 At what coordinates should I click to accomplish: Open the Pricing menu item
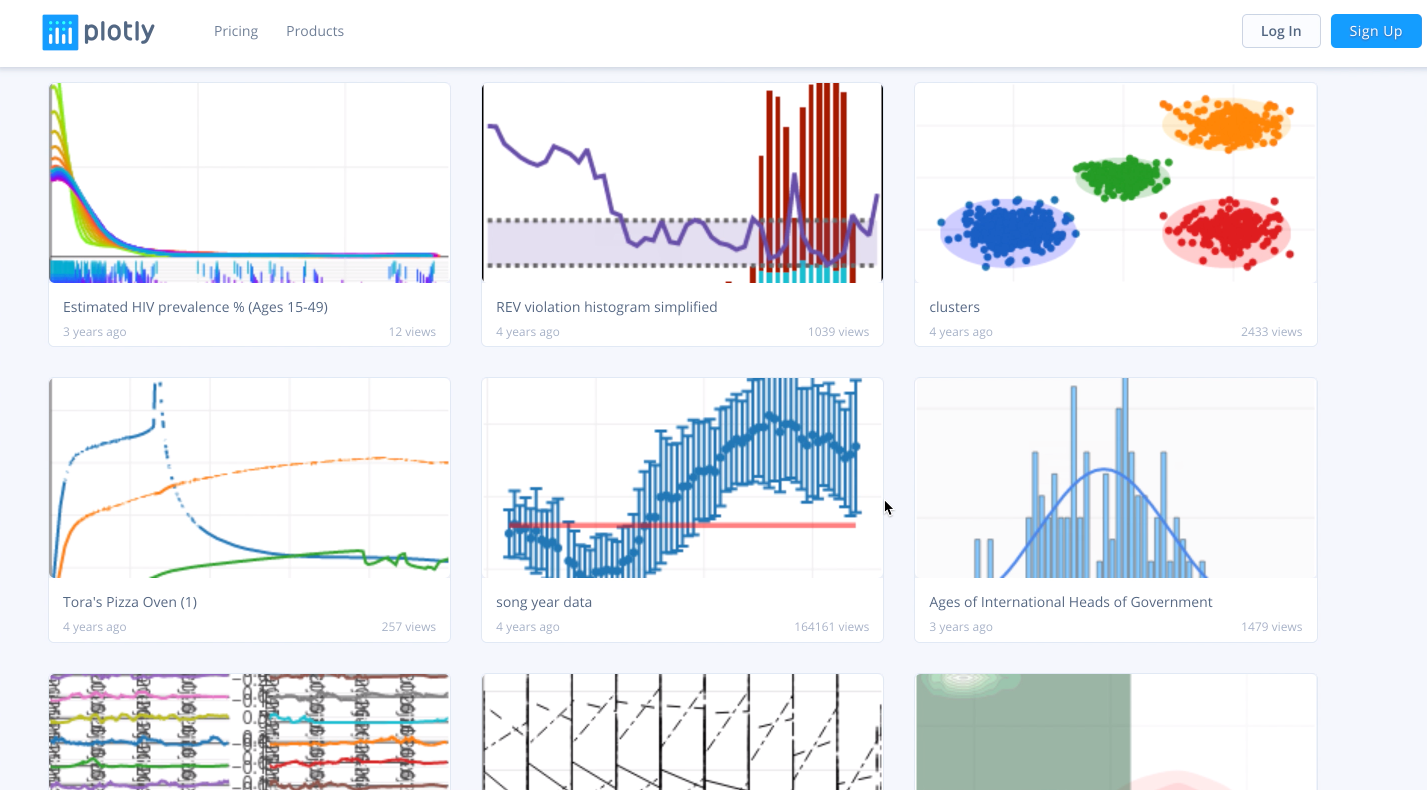[x=236, y=31]
